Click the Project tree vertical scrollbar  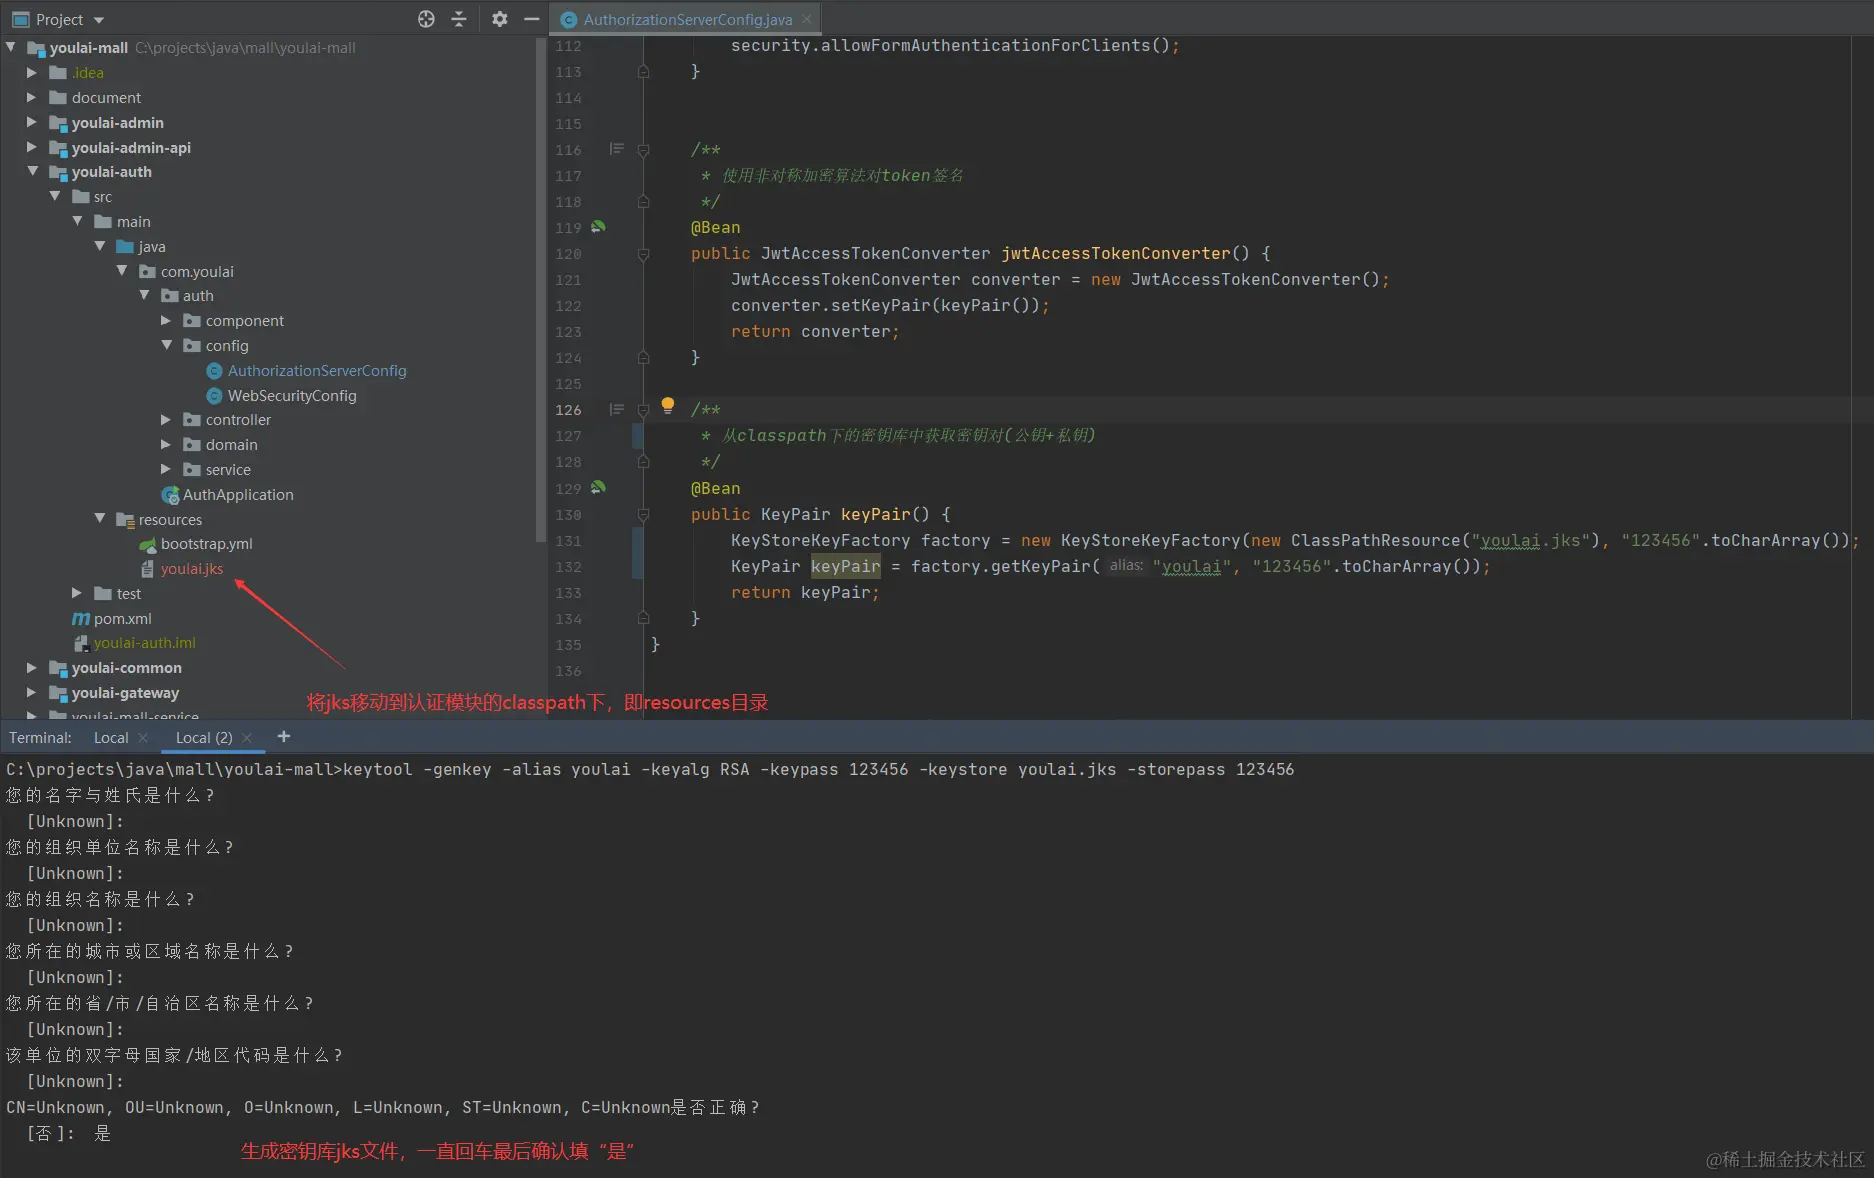click(541, 290)
